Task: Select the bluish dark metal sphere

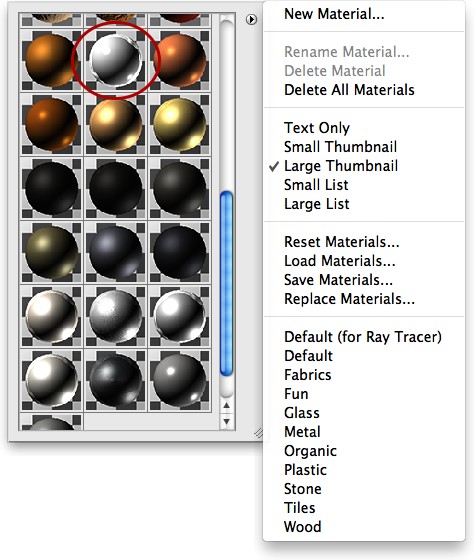Action: click(x=115, y=252)
